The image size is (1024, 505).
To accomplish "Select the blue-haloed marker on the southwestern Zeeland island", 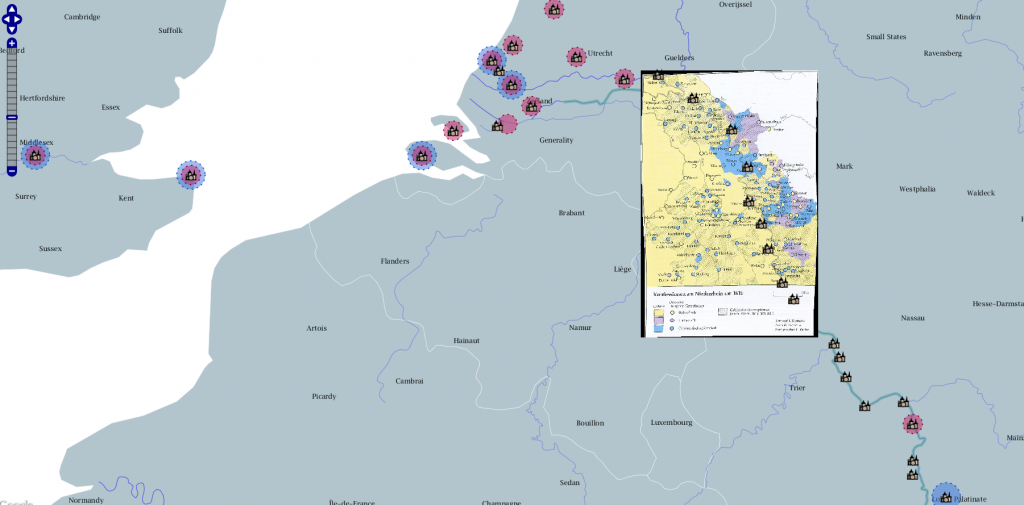I will coord(422,156).
